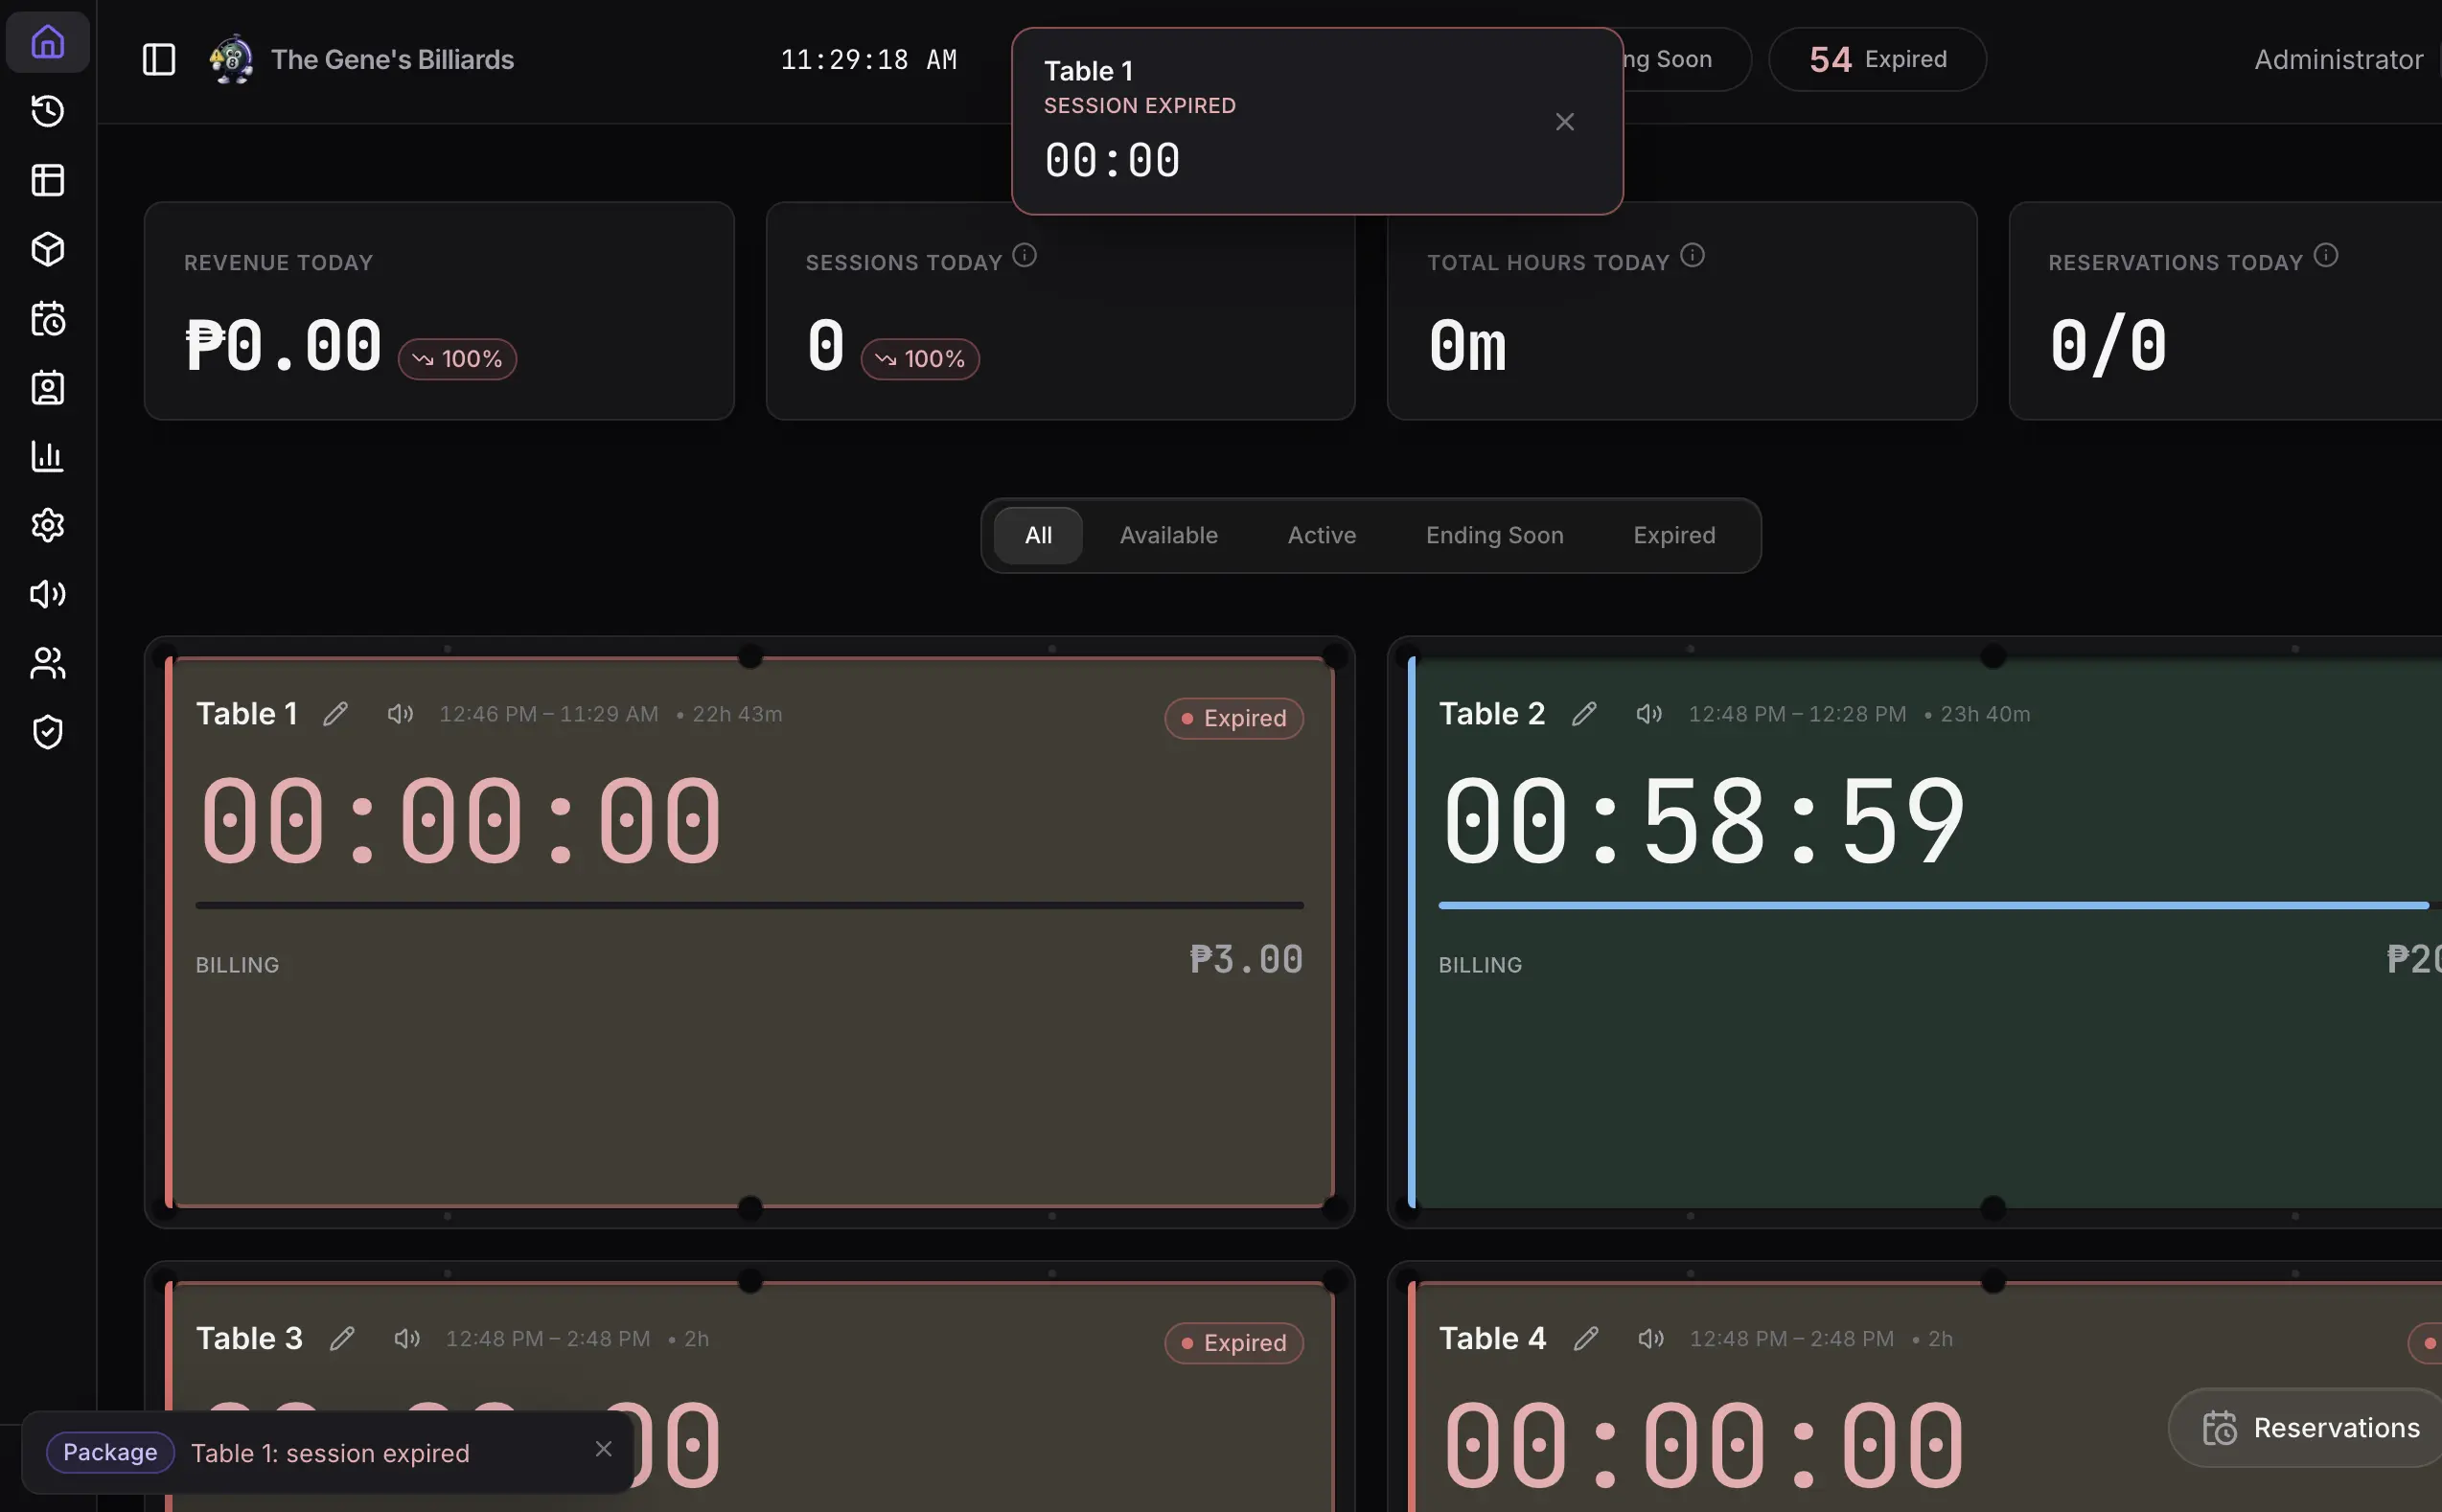
Task: Click Revenue Today 100% trend badge
Action: coord(457,359)
